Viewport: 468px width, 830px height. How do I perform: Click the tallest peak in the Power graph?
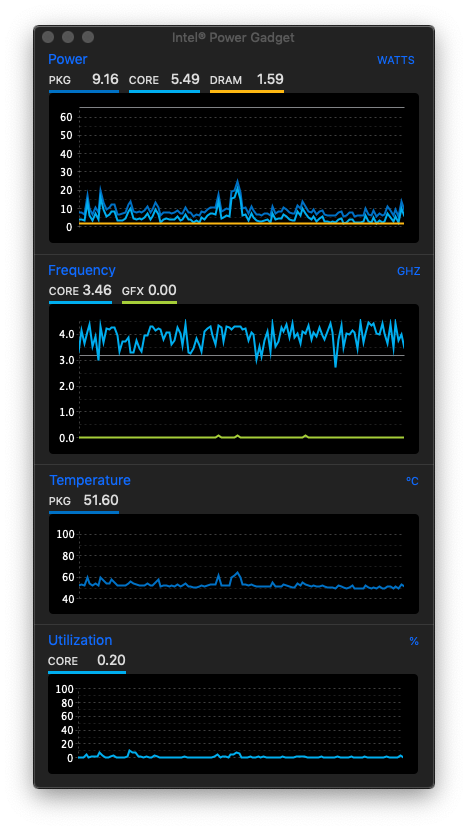237,182
